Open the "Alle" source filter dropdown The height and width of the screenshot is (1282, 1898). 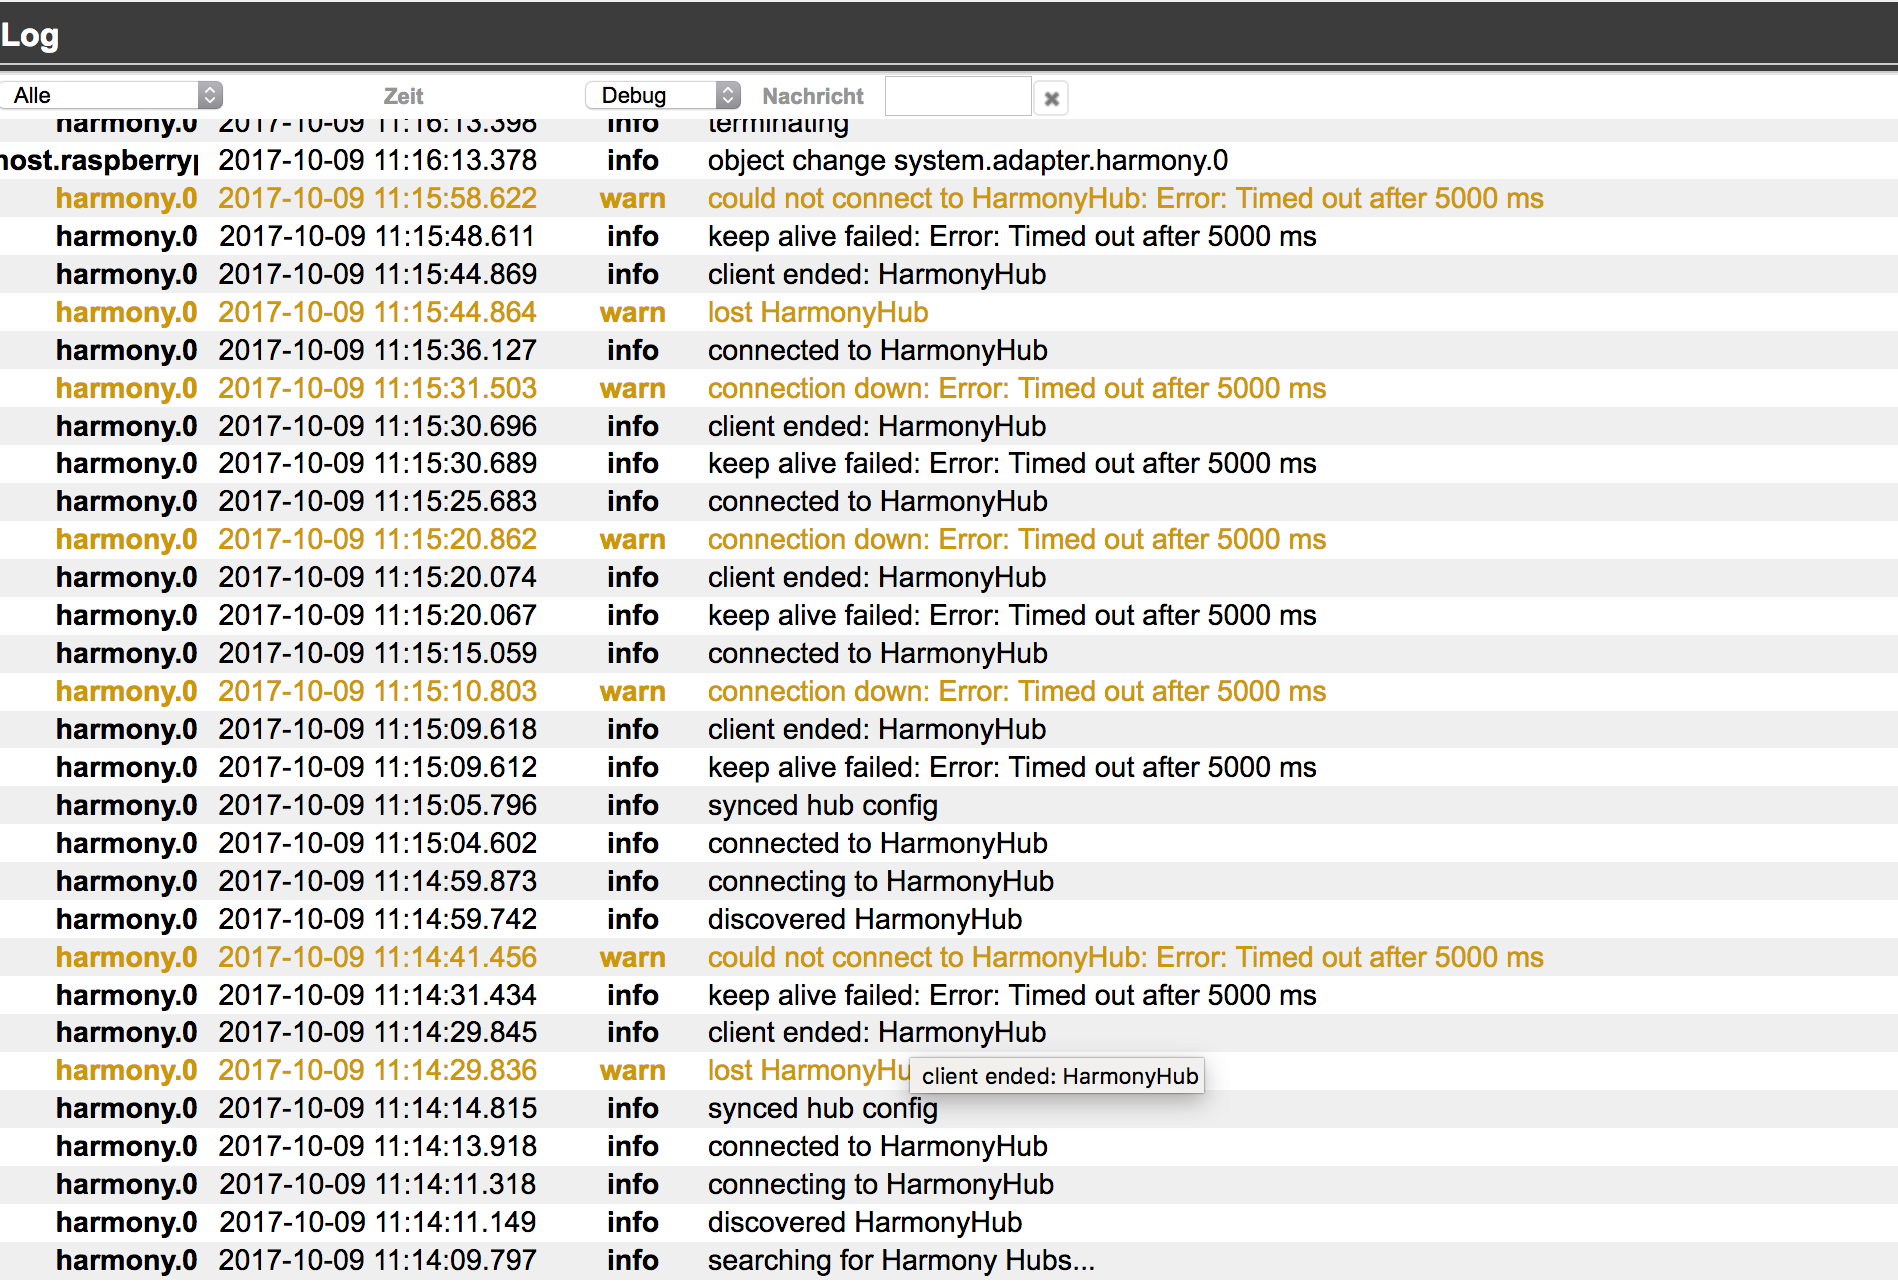tap(111, 95)
